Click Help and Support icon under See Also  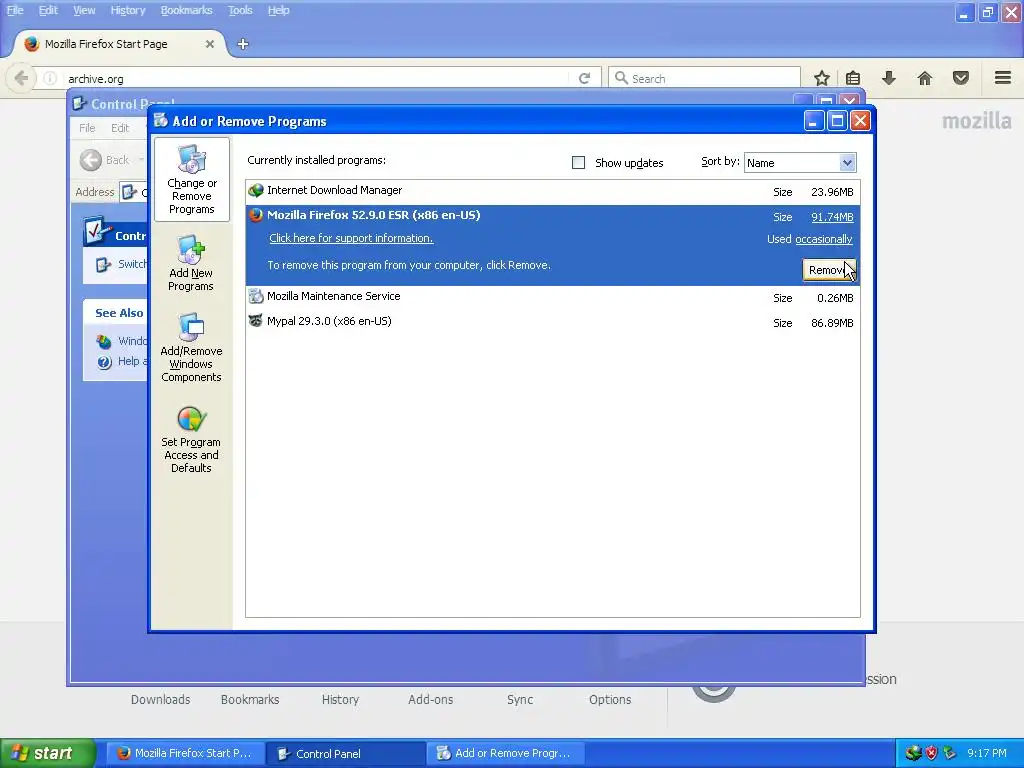click(104, 362)
